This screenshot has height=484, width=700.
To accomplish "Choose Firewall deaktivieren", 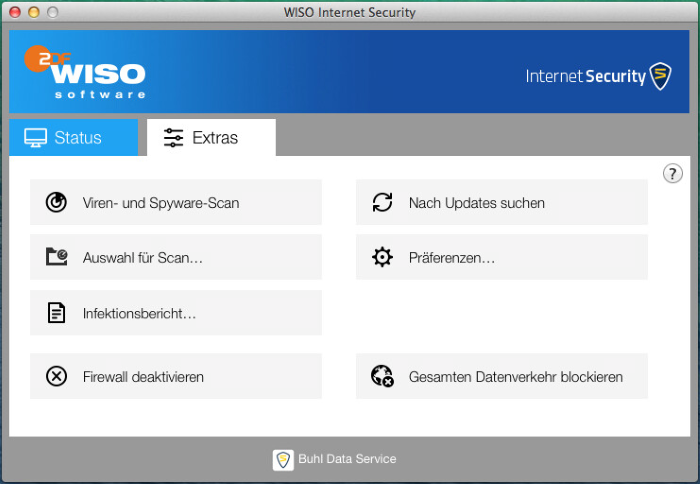I will pyautogui.click(x=176, y=376).
